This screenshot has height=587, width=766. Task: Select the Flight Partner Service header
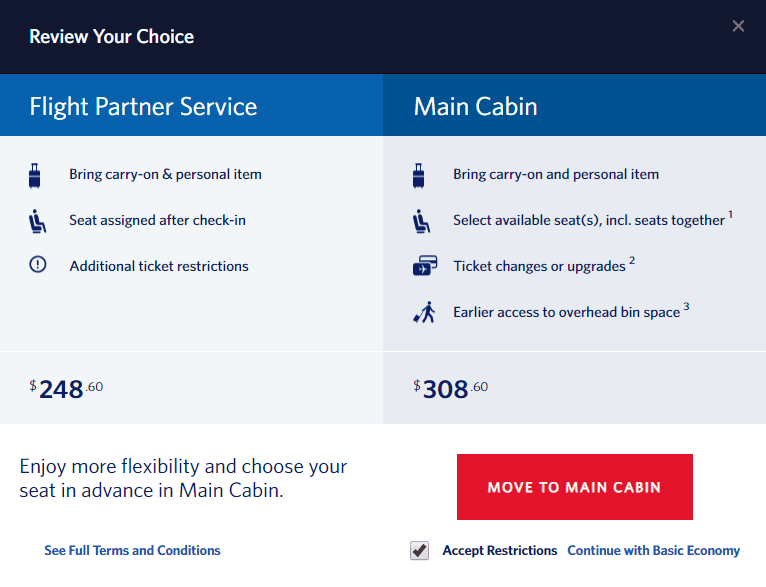click(192, 105)
